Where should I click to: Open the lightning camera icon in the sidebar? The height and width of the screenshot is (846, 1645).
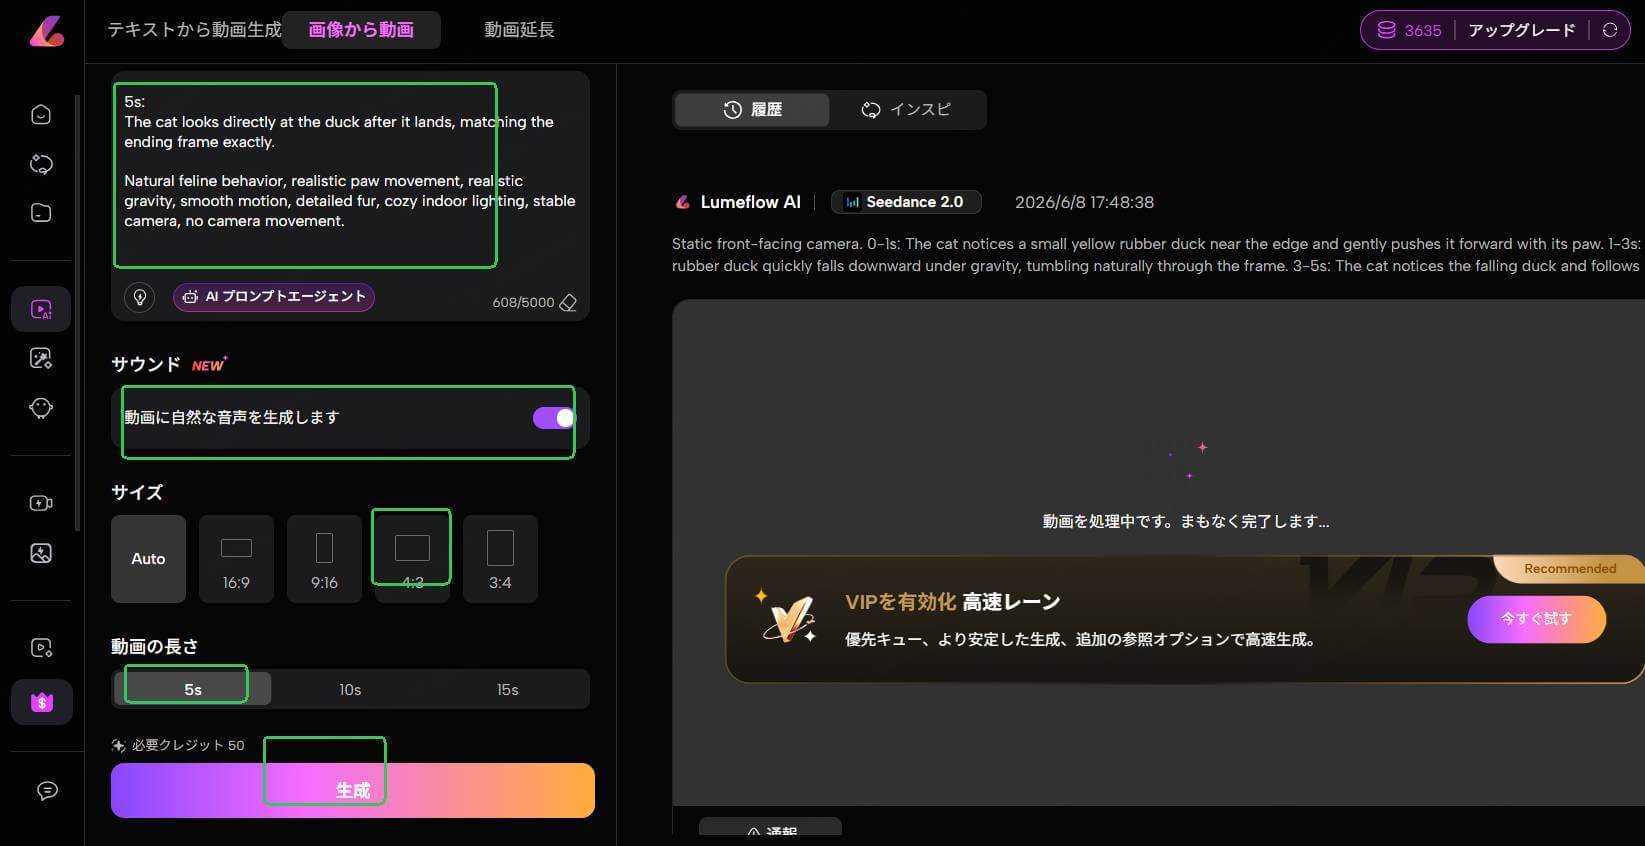pos(41,503)
